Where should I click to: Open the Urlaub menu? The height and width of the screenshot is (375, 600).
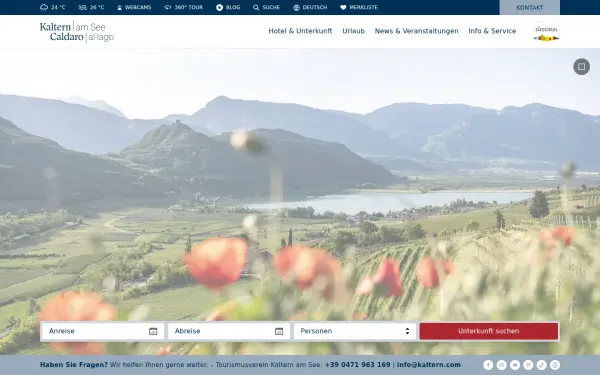click(354, 31)
